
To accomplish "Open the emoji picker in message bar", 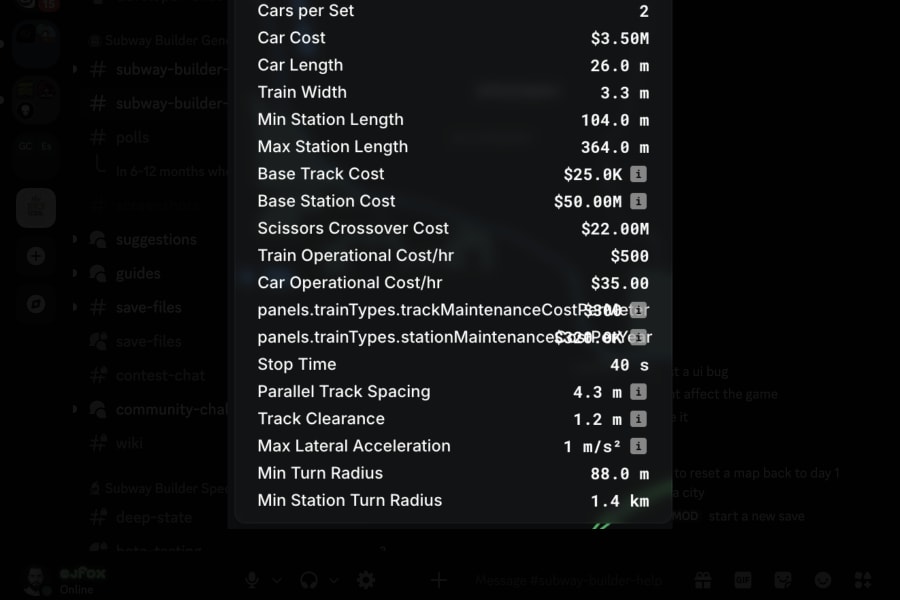I will click(x=823, y=580).
